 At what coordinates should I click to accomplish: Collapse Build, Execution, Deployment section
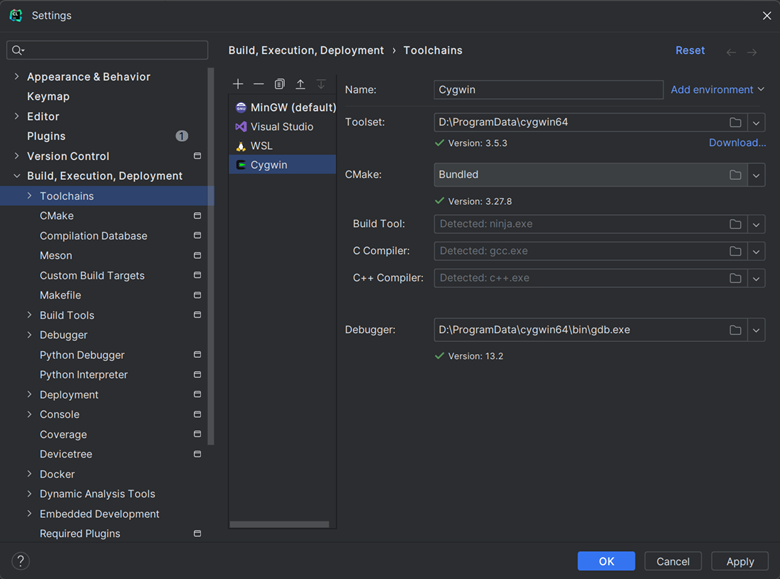tap(17, 176)
